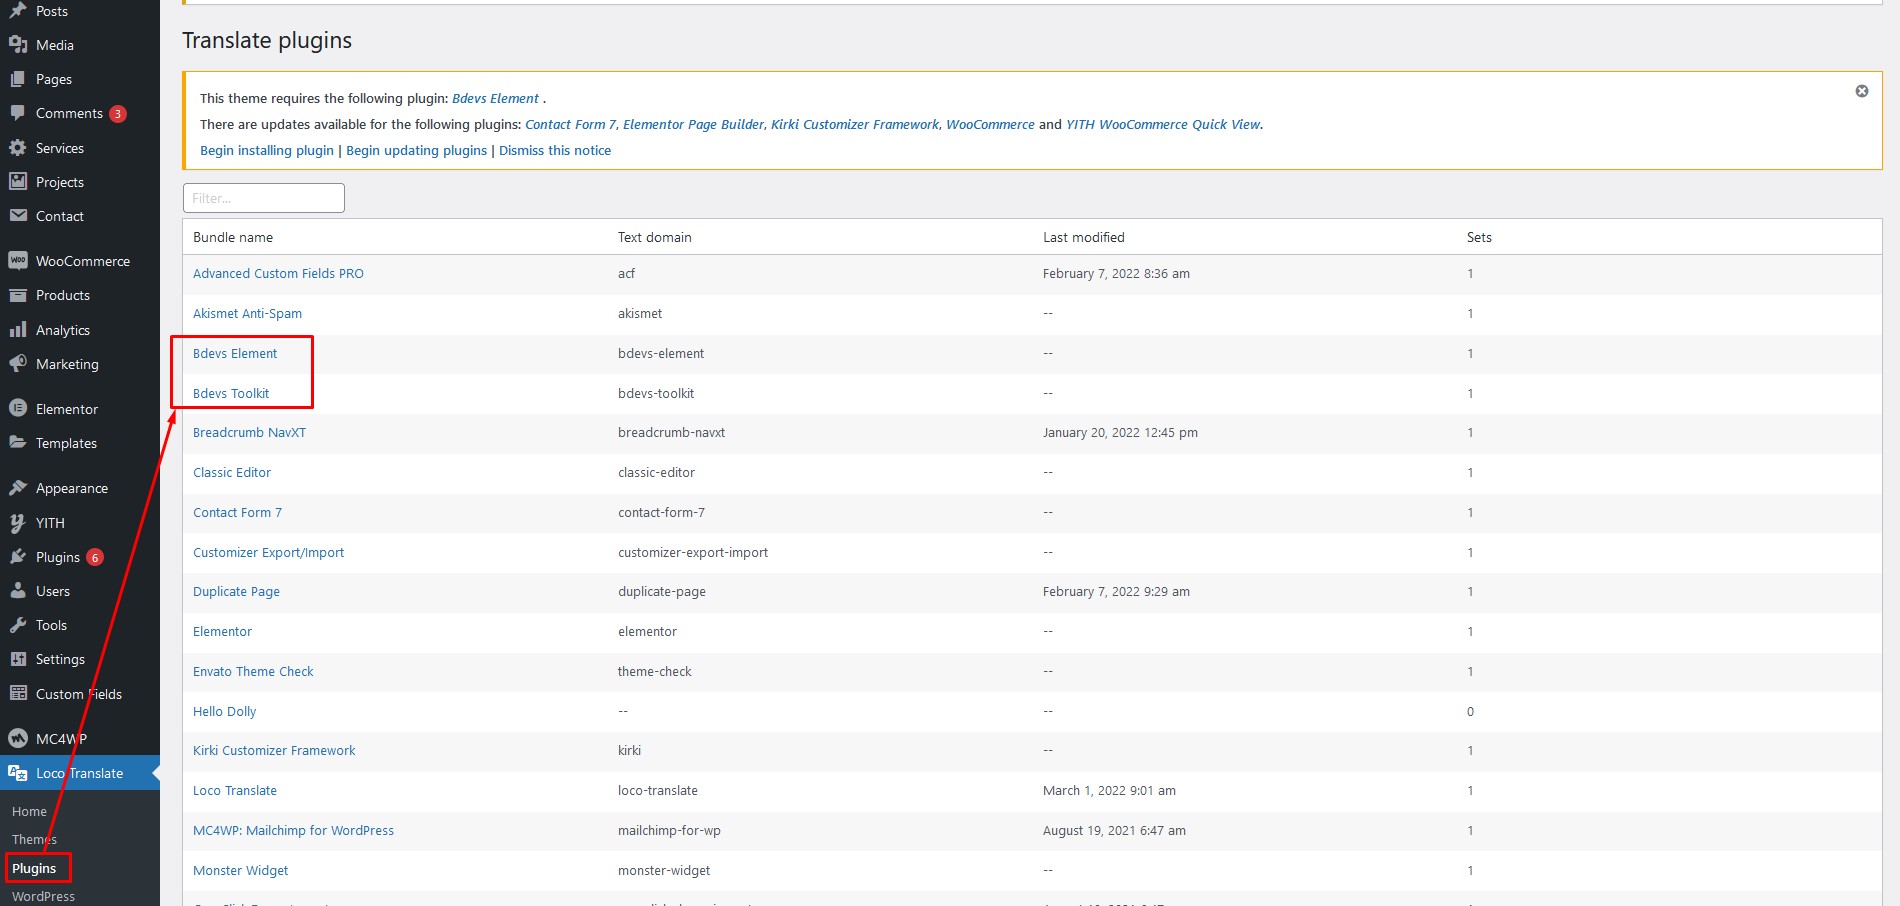The image size is (1900, 906).
Task: Click the WooCommerce icon in sidebar
Action: (17, 261)
